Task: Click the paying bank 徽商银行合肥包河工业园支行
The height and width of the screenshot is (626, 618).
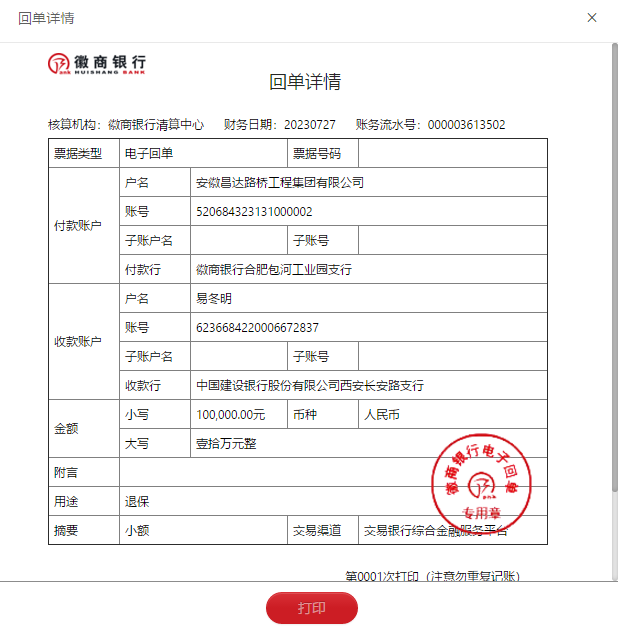Action: (x=273, y=270)
